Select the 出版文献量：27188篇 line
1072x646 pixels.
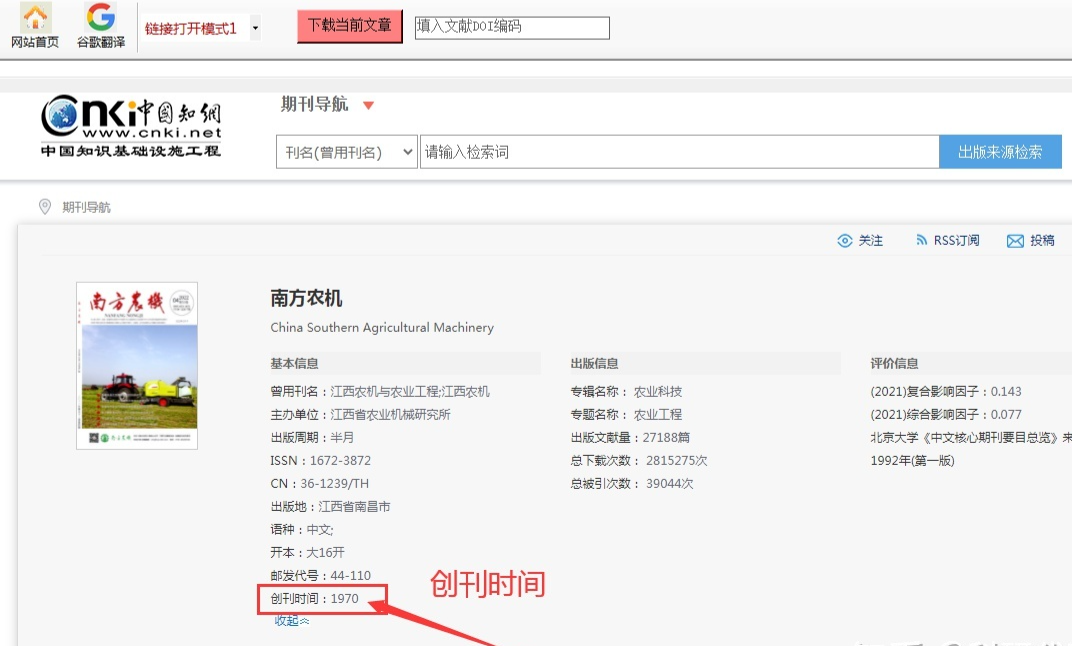pyautogui.click(x=630, y=438)
